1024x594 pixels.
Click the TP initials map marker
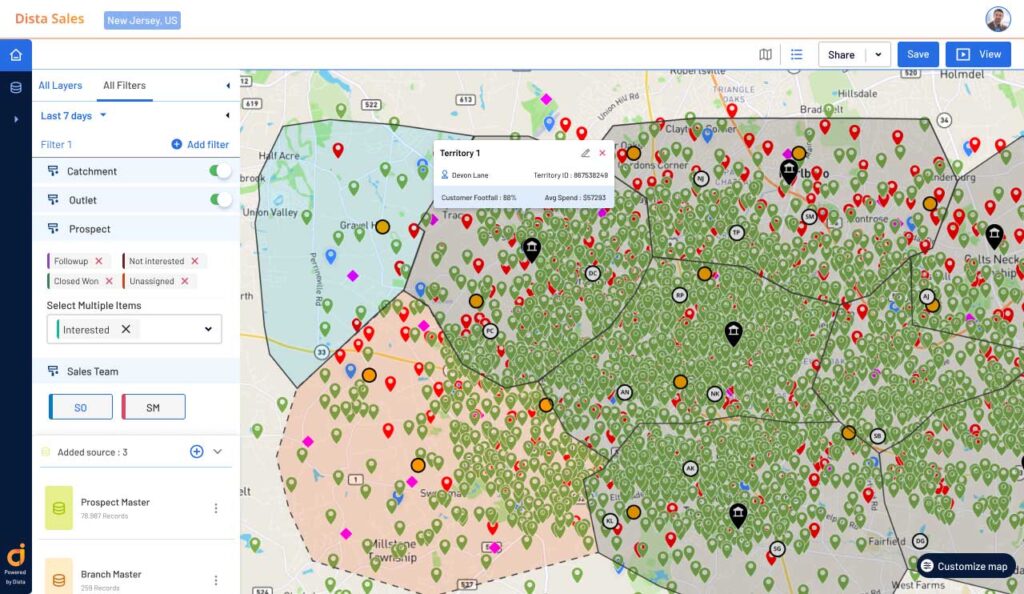737,232
